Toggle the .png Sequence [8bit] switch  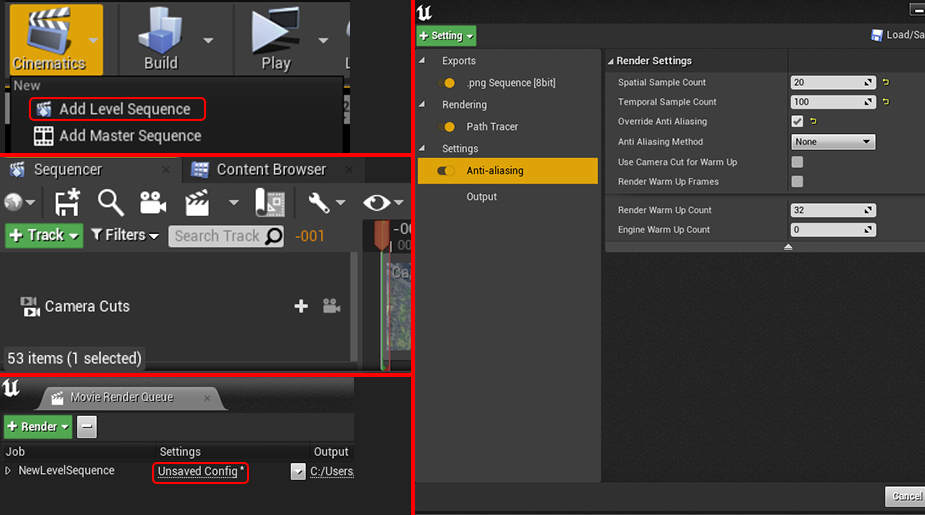(447, 83)
